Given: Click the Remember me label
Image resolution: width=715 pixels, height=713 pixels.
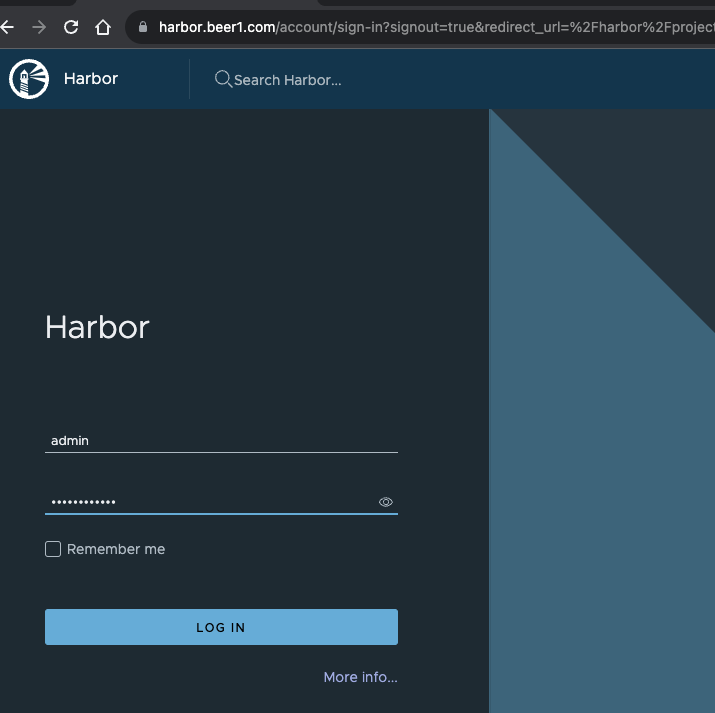Looking at the screenshot, I should pyautogui.click(x=116, y=549).
